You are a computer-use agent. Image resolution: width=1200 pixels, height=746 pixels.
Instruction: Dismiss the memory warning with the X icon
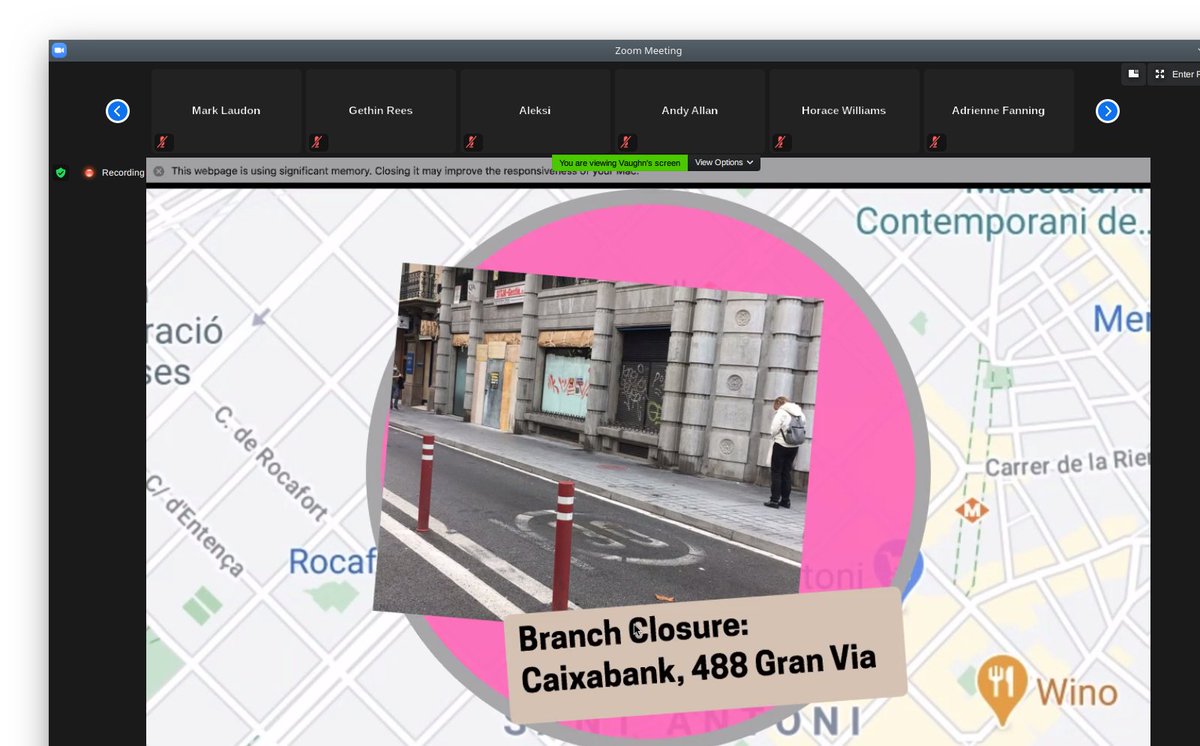click(159, 171)
